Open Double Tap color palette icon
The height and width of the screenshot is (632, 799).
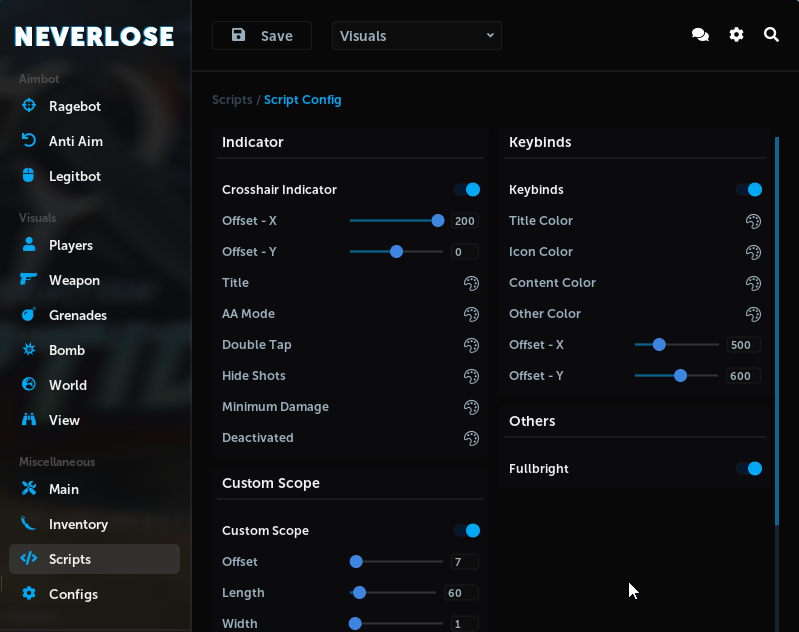point(471,345)
